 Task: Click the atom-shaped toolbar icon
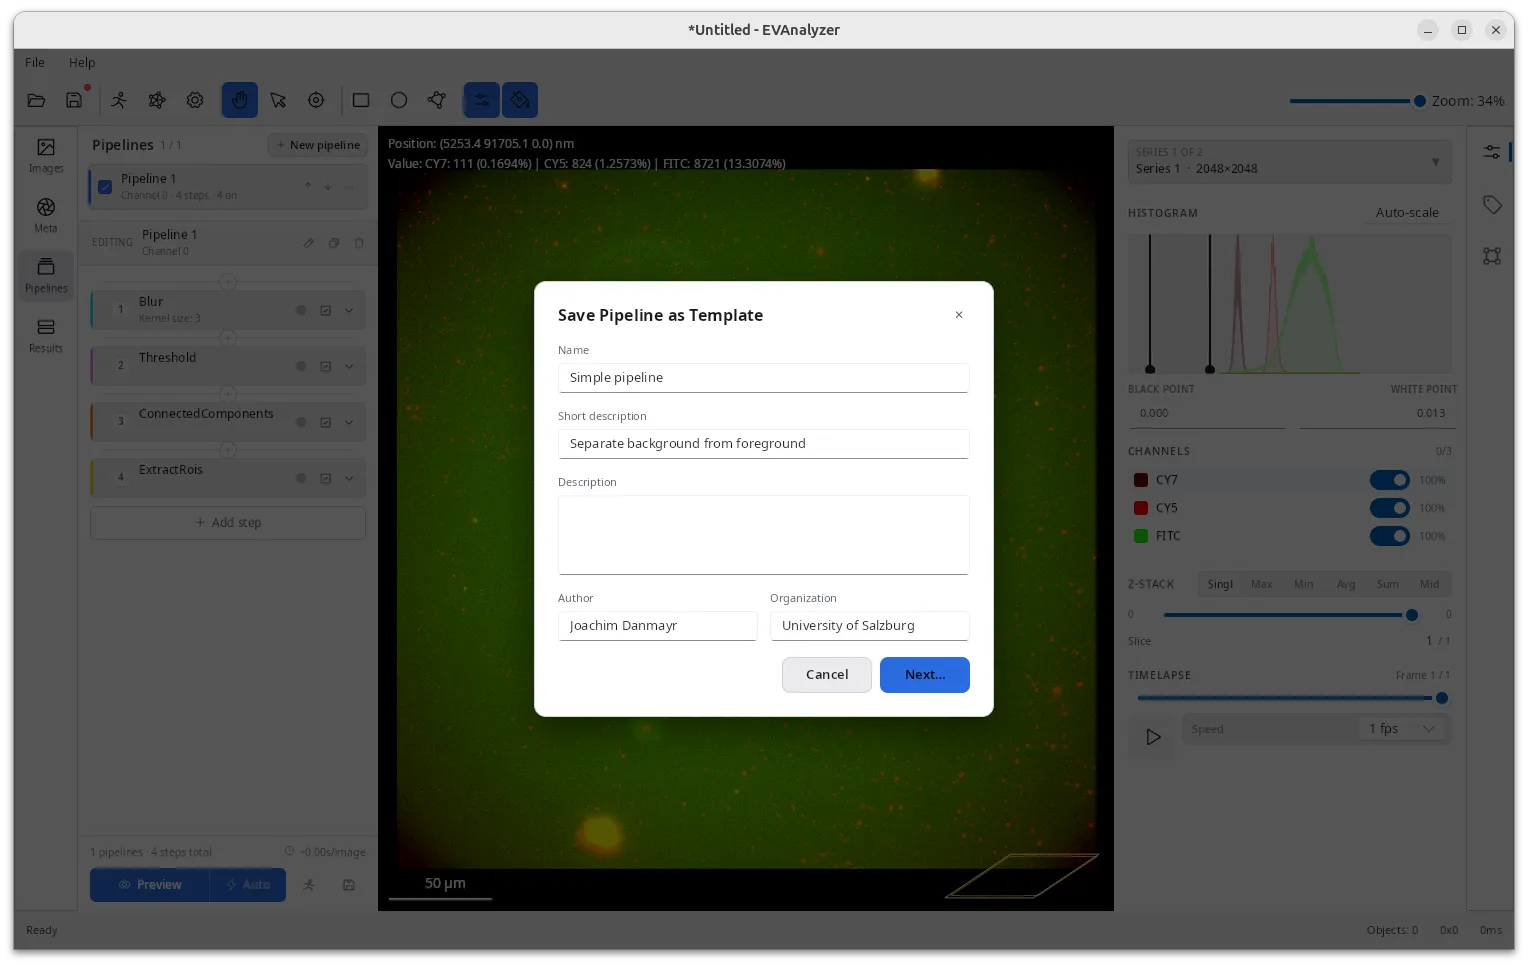[157, 100]
